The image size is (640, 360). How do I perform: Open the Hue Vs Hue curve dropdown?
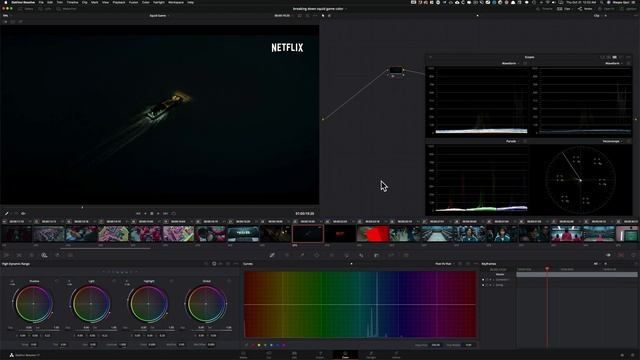click(x=444, y=264)
